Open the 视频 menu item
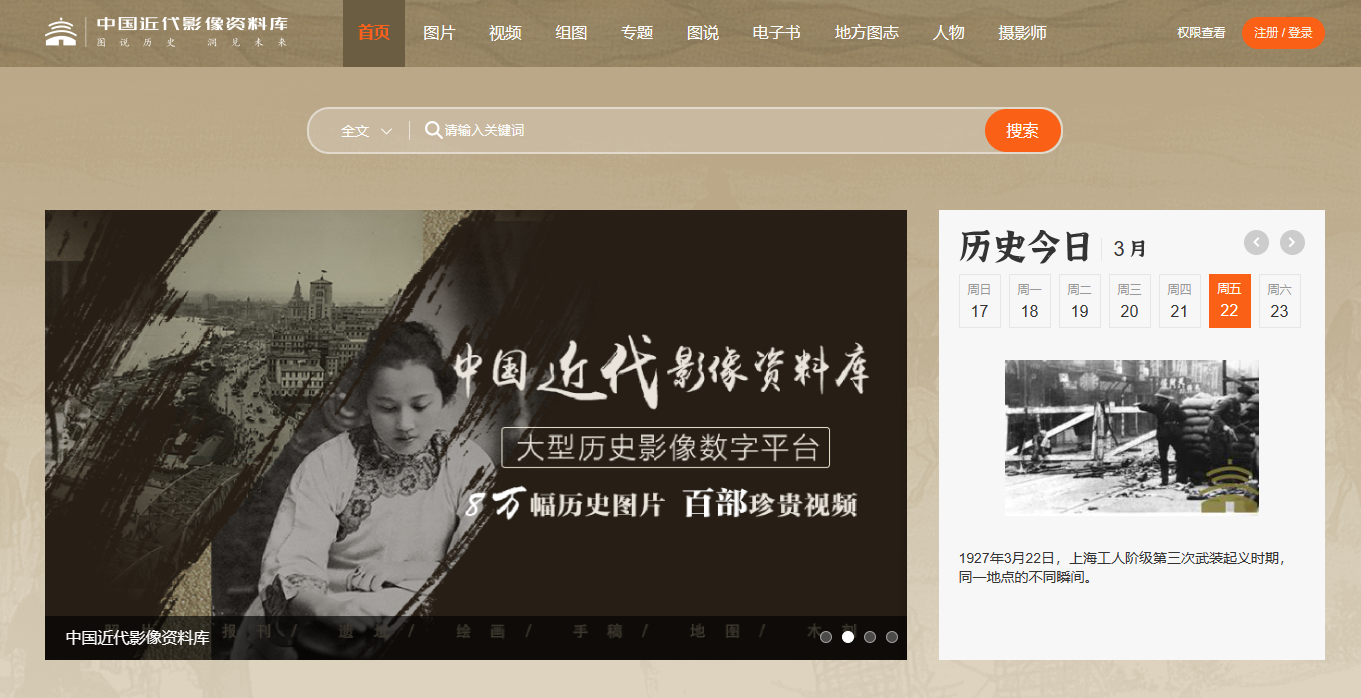Viewport: 1361px width, 698px height. [x=505, y=33]
